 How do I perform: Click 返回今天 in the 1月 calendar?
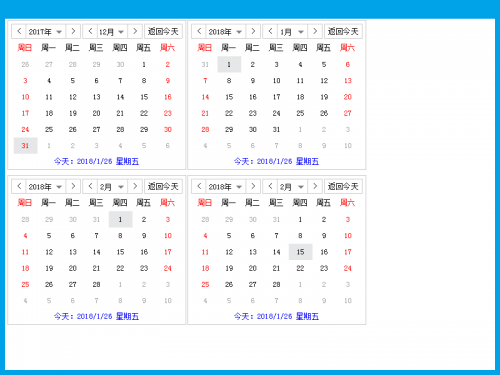point(343,31)
